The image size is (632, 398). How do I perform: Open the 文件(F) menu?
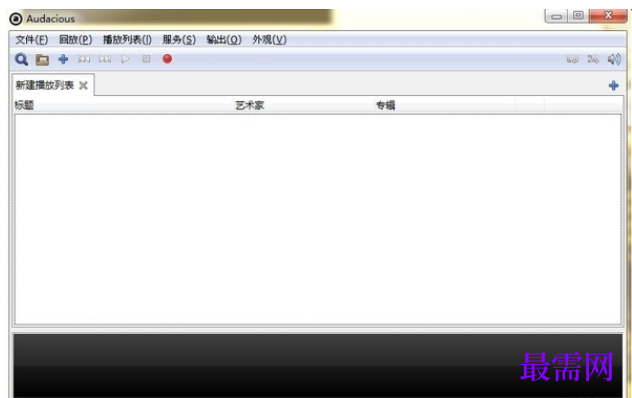pos(31,40)
